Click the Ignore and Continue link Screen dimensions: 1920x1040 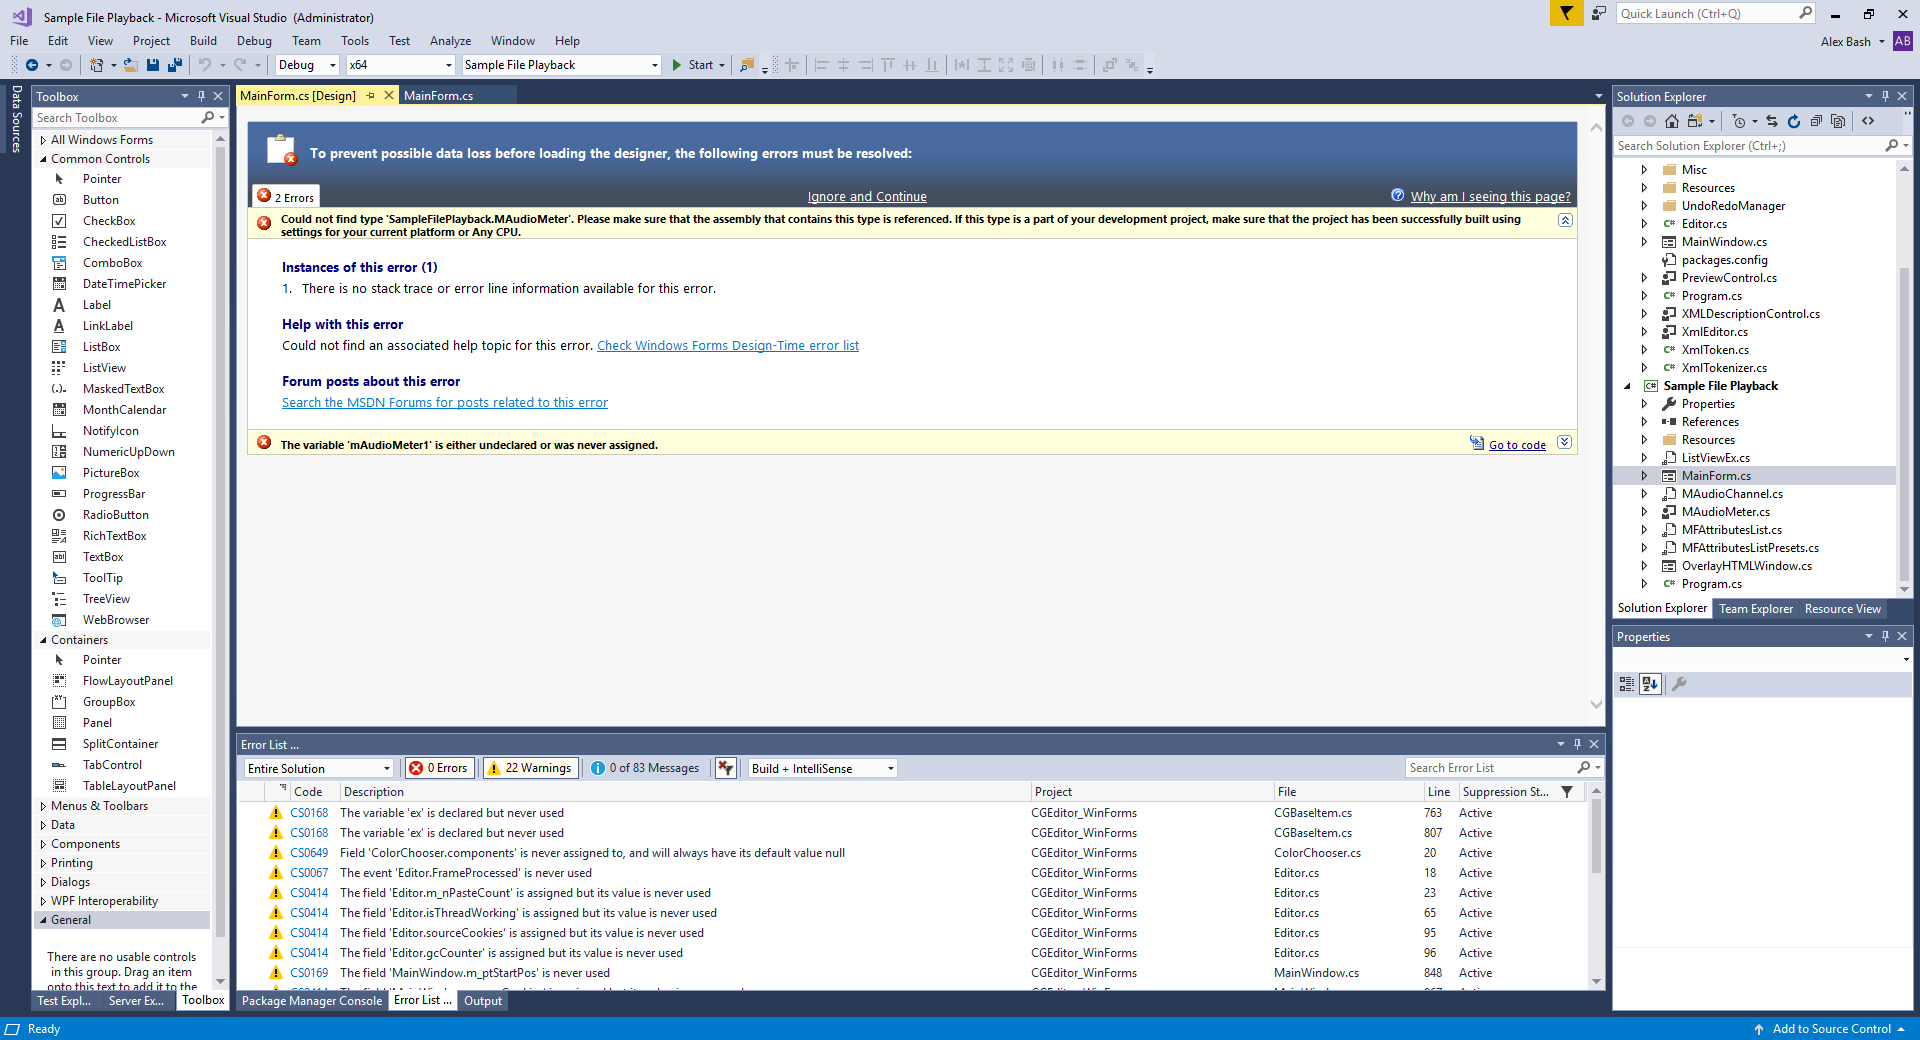pos(867,197)
